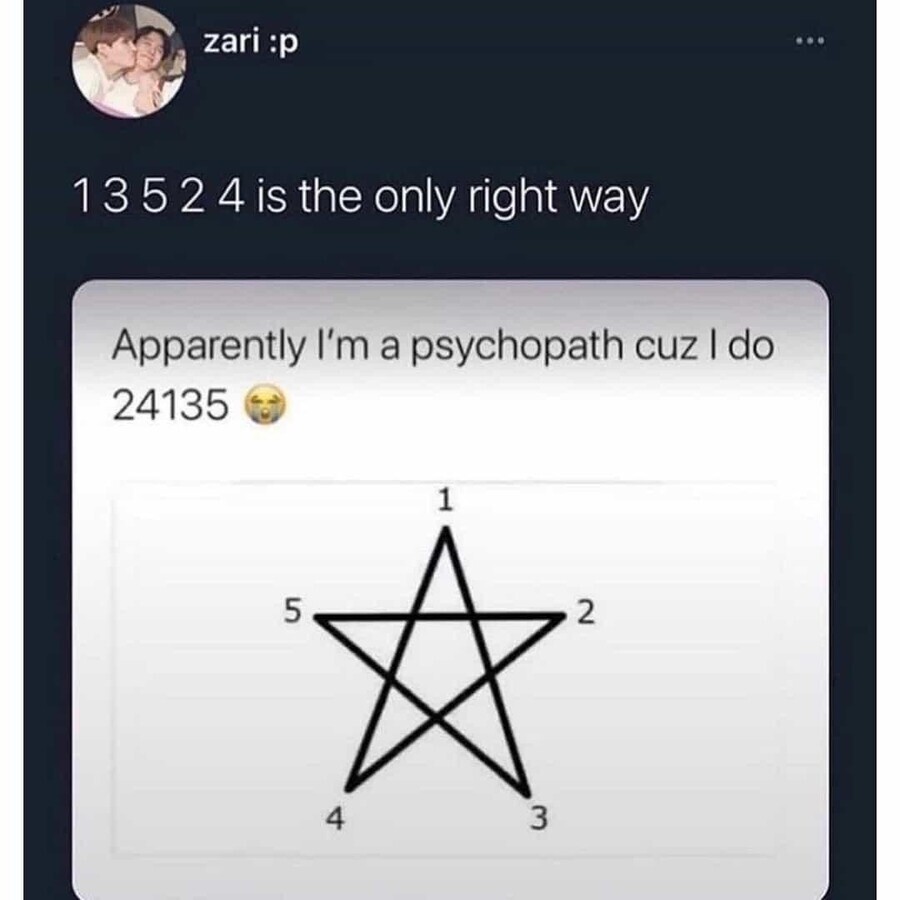Viewport: 900px width, 900px height.
Task: Click number 1 at the star's top point
Action: tap(445, 501)
